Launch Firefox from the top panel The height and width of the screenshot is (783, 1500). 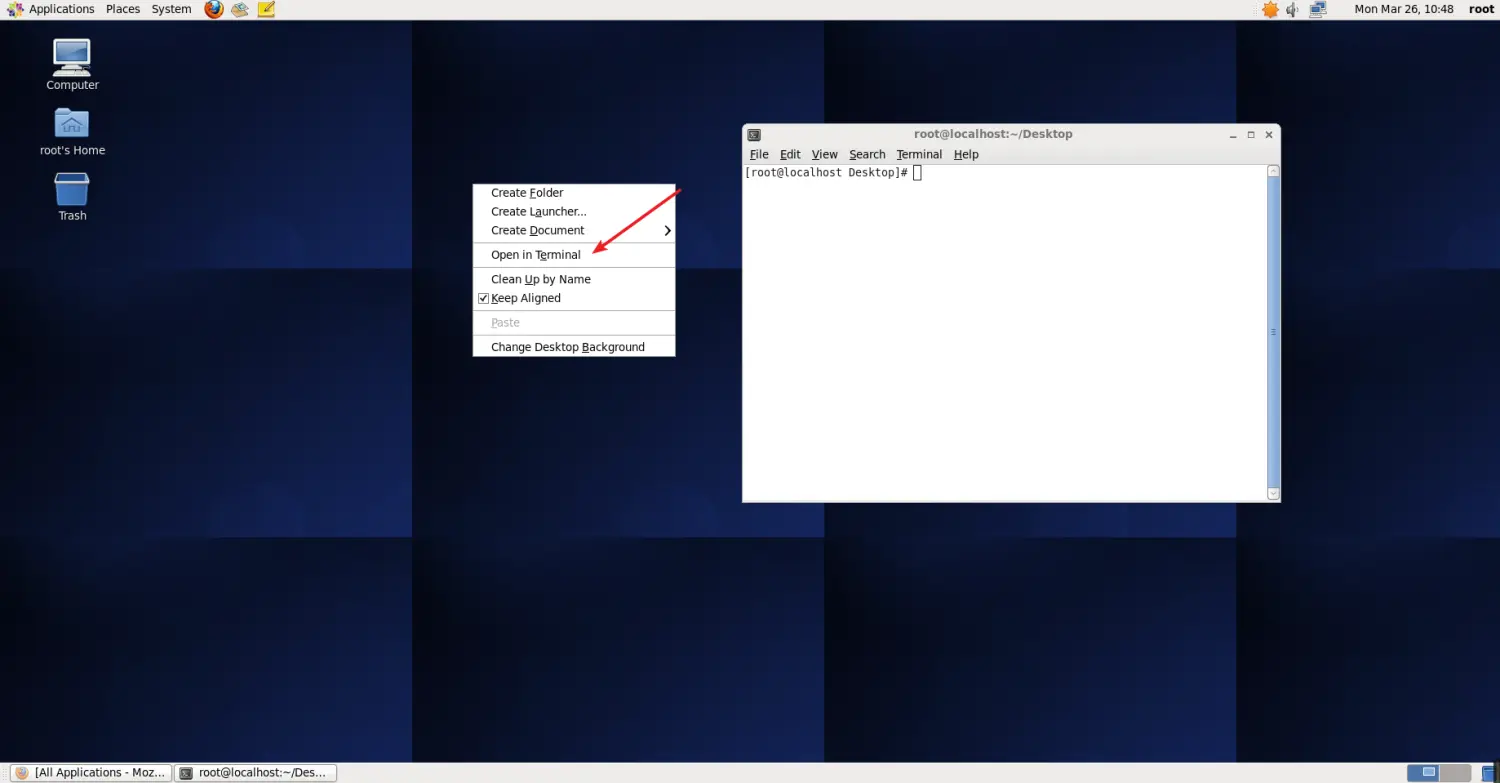point(214,9)
